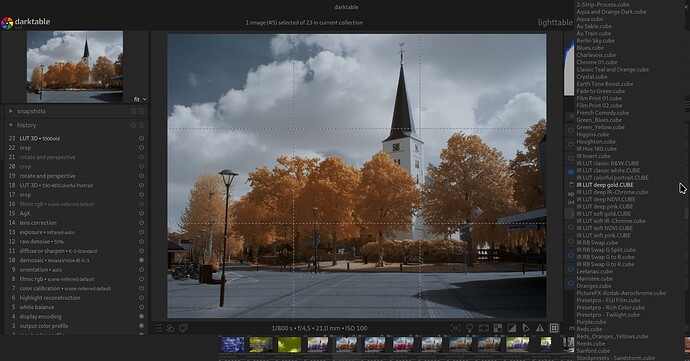Select Manistee.cube LUT
The height and width of the screenshot is (361, 690).
[595, 279]
